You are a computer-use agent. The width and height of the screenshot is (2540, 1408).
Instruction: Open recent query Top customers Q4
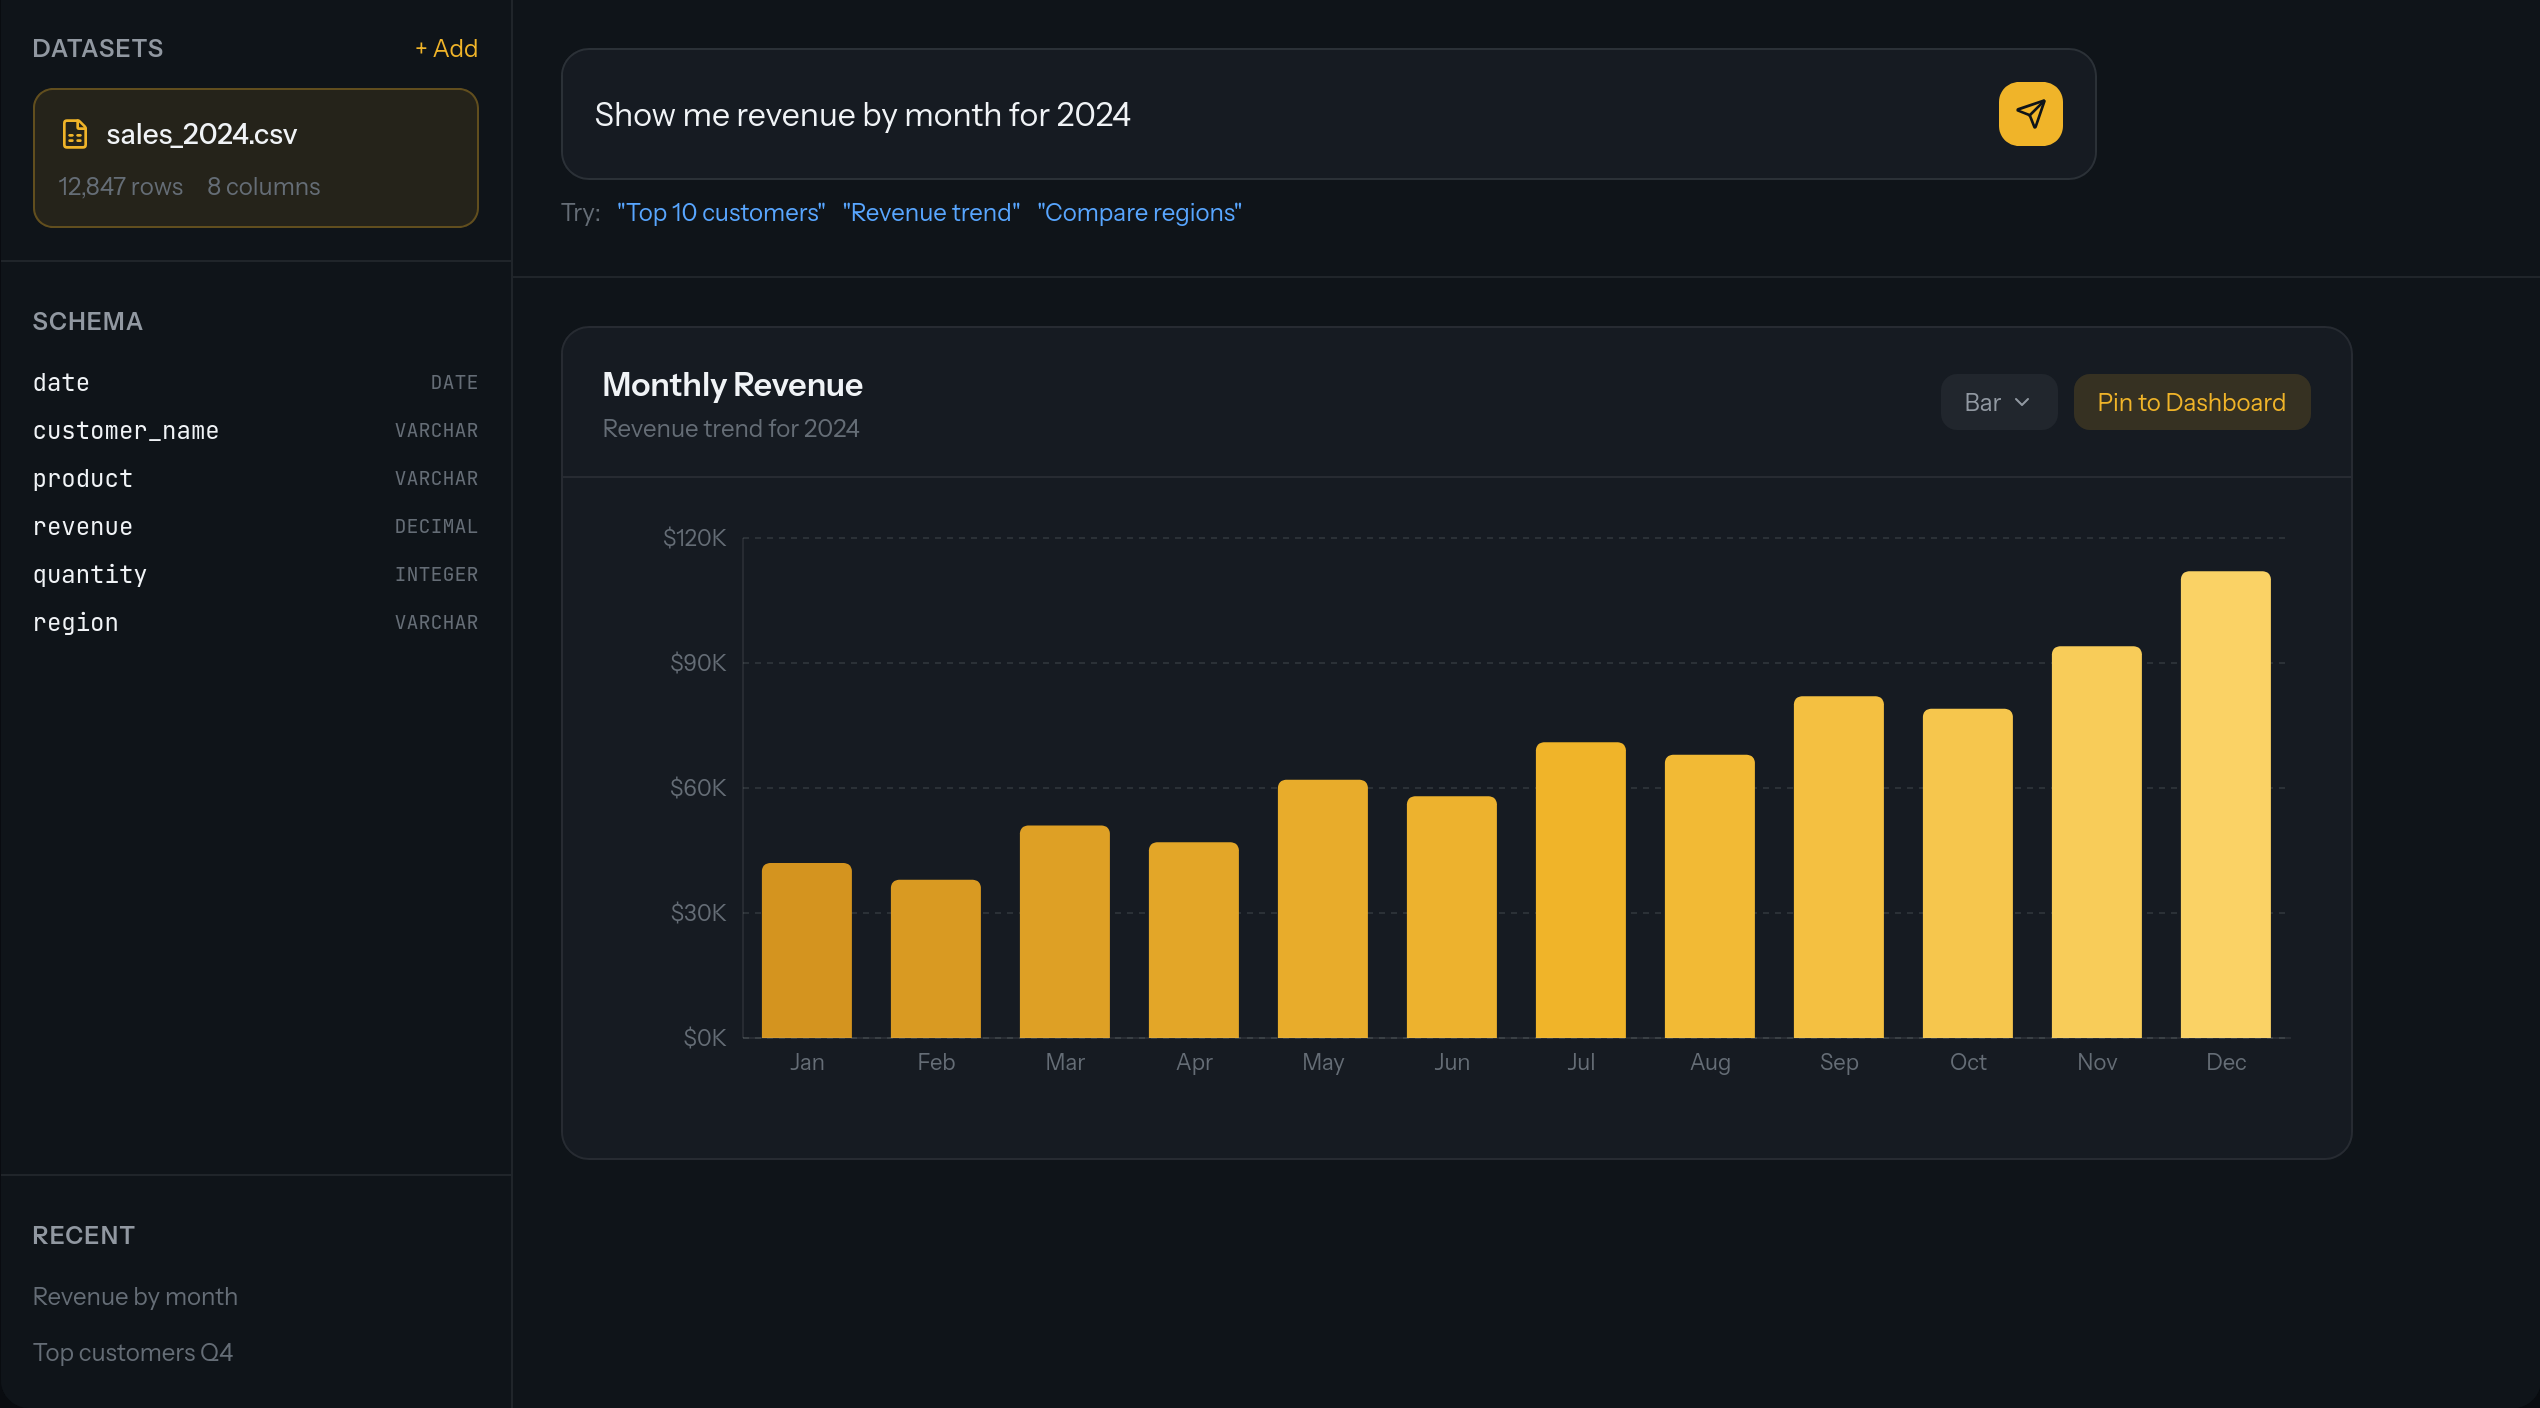(x=132, y=1352)
